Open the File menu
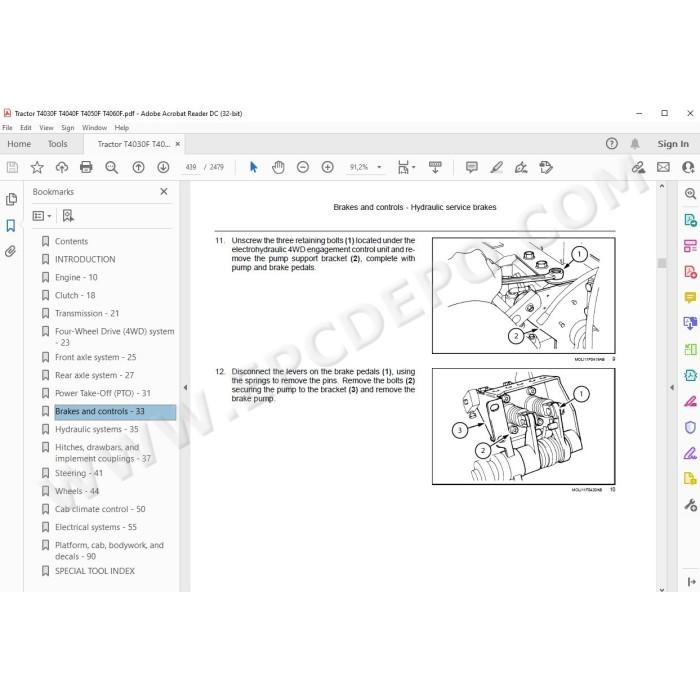The height and width of the screenshot is (700, 700). [7, 128]
